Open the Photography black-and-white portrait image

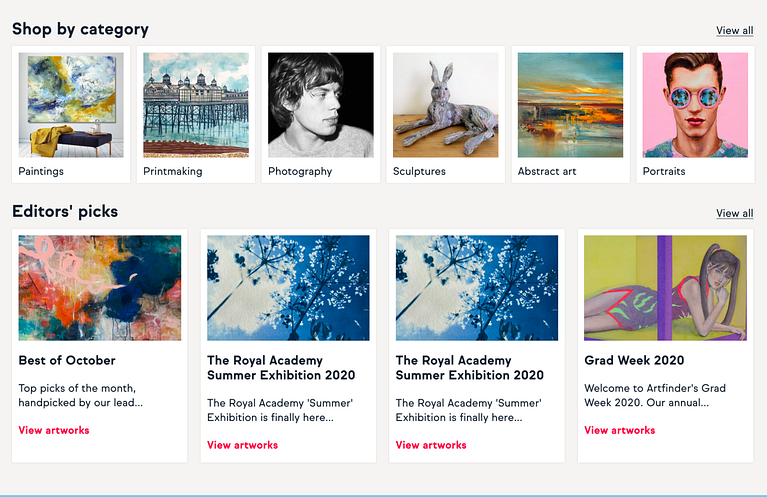click(x=320, y=105)
